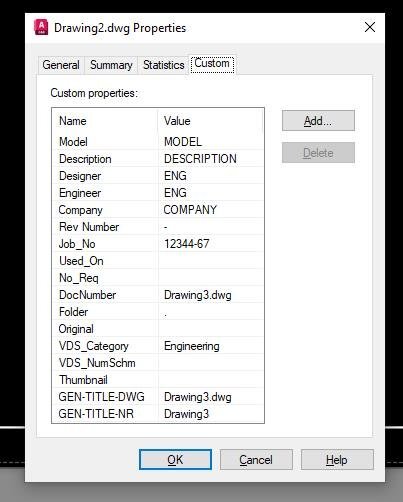
Task: Confirm with the OK button
Action: (175, 460)
